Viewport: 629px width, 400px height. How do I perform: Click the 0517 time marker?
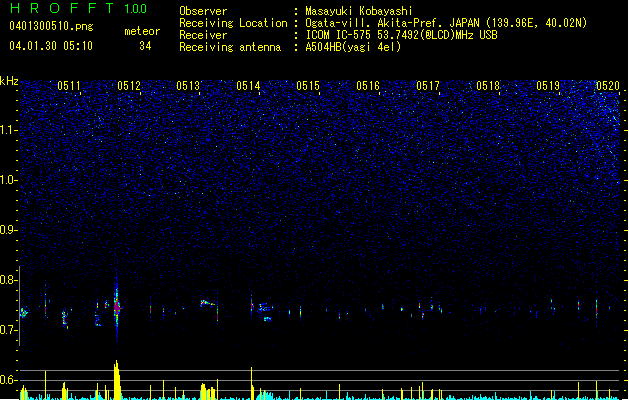(x=428, y=86)
